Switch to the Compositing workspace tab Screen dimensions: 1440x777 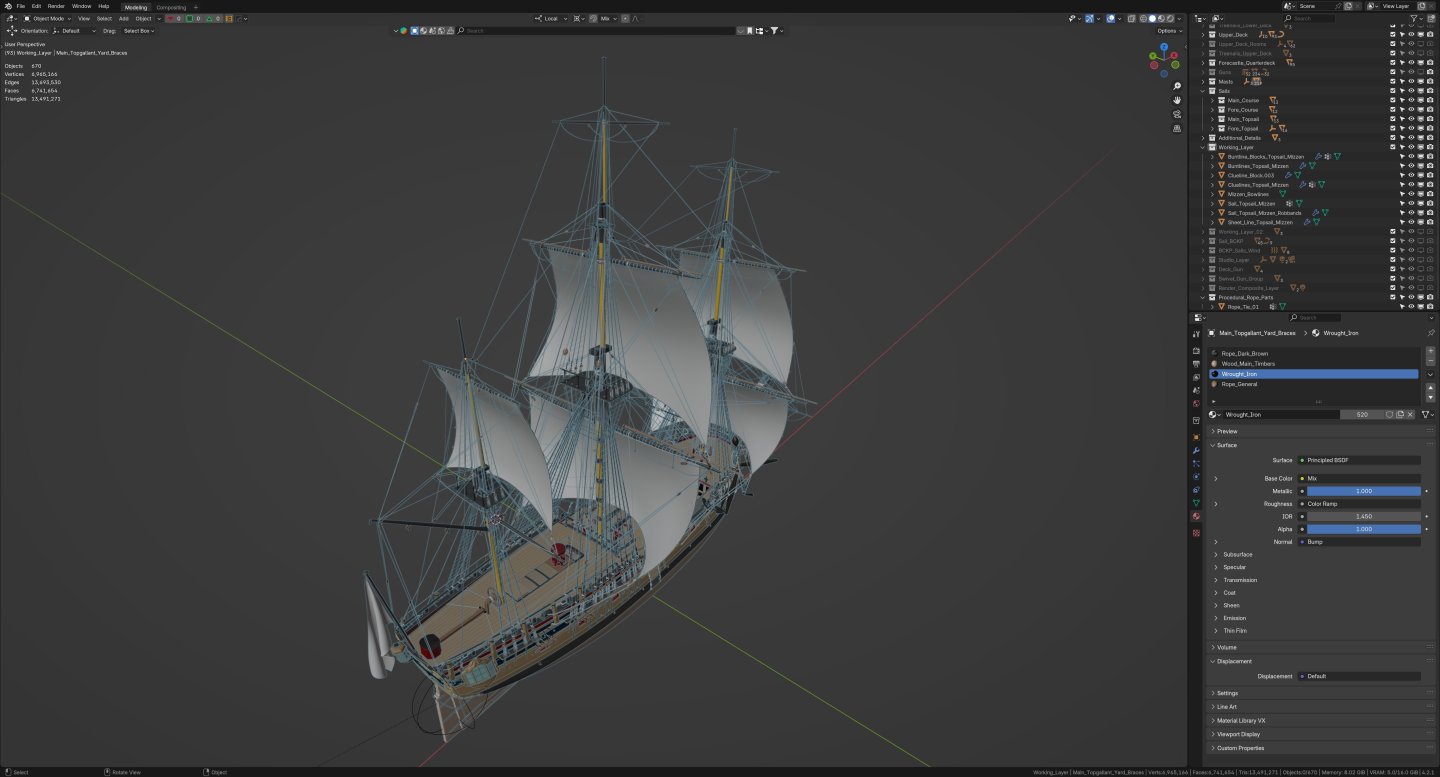pyautogui.click(x=171, y=7)
